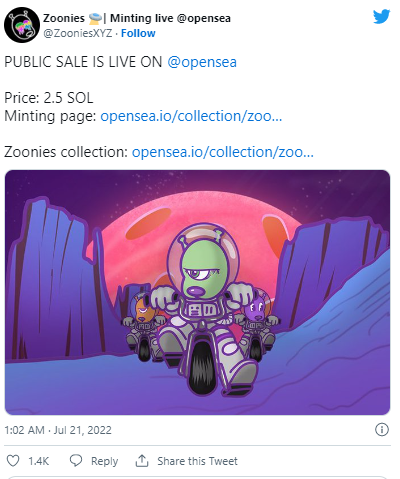The image size is (400, 479).
Task: Open the Zoonies Minting live display name
Action: click(x=137, y=18)
